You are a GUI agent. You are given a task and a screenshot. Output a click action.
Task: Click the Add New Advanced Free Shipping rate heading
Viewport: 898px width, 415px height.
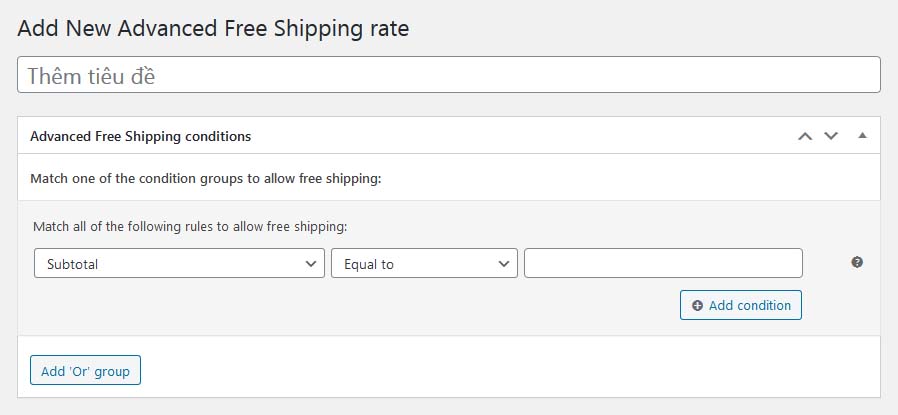pyautogui.click(x=213, y=29)
